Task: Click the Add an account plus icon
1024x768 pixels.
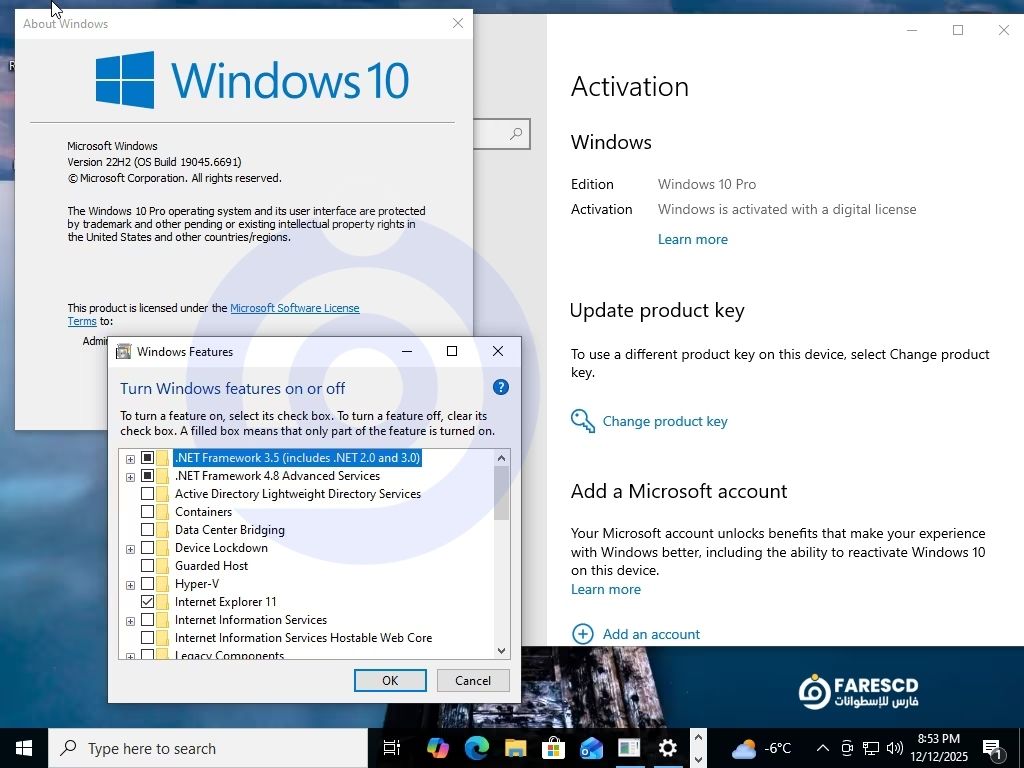Action: (582, 634)
